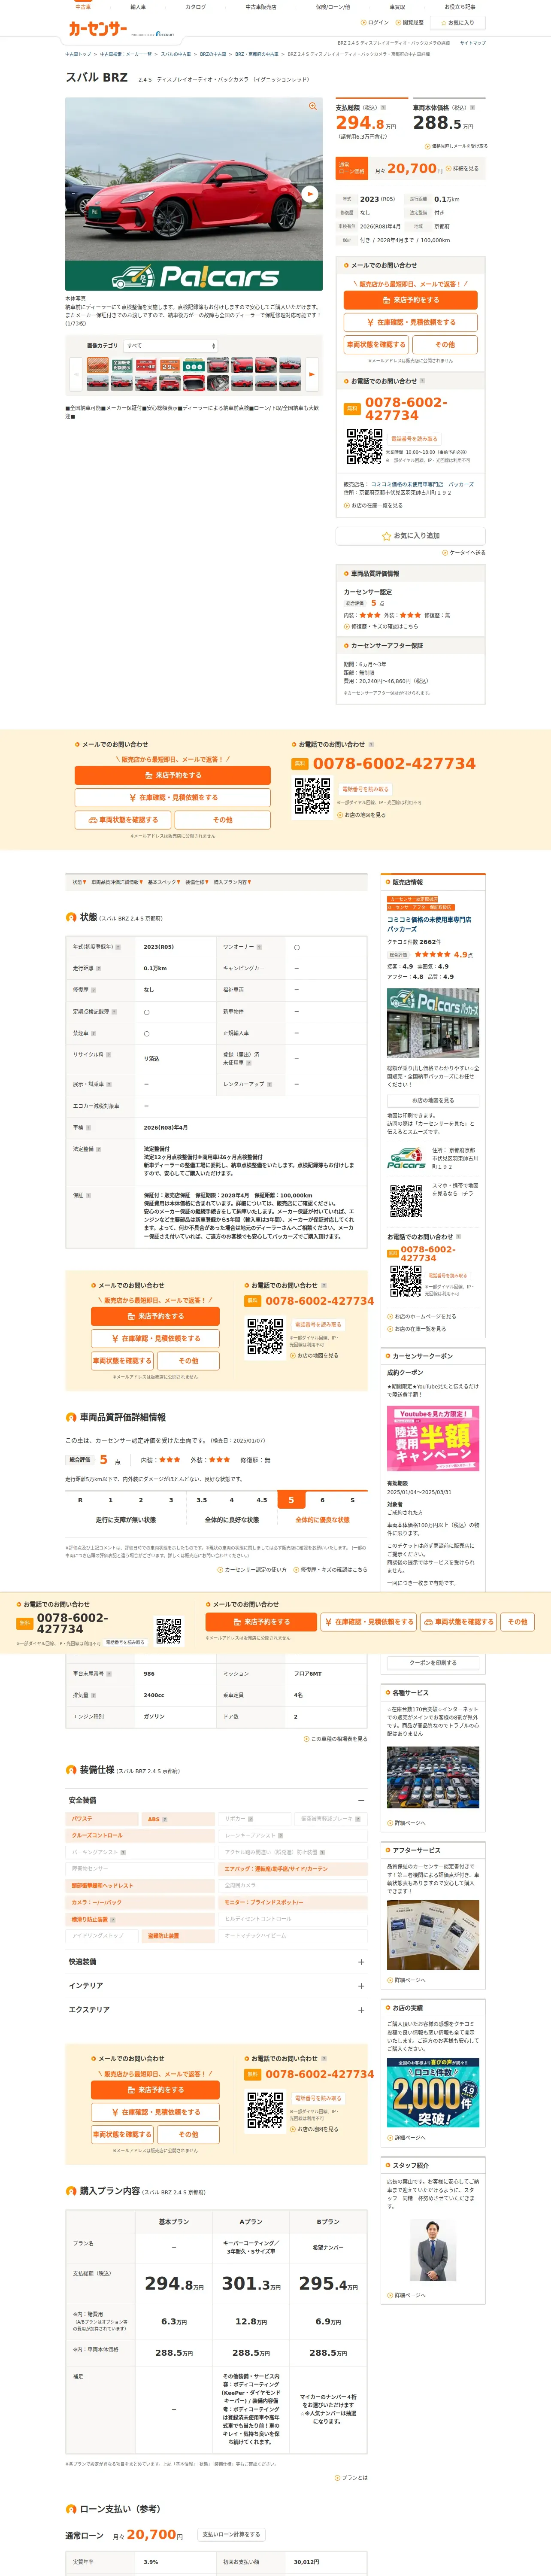Image resolution: width=551 pixels, height=2576 pixels.
Task: Select お役立ち記事 top navigation tab
Action: pos(460,7)
